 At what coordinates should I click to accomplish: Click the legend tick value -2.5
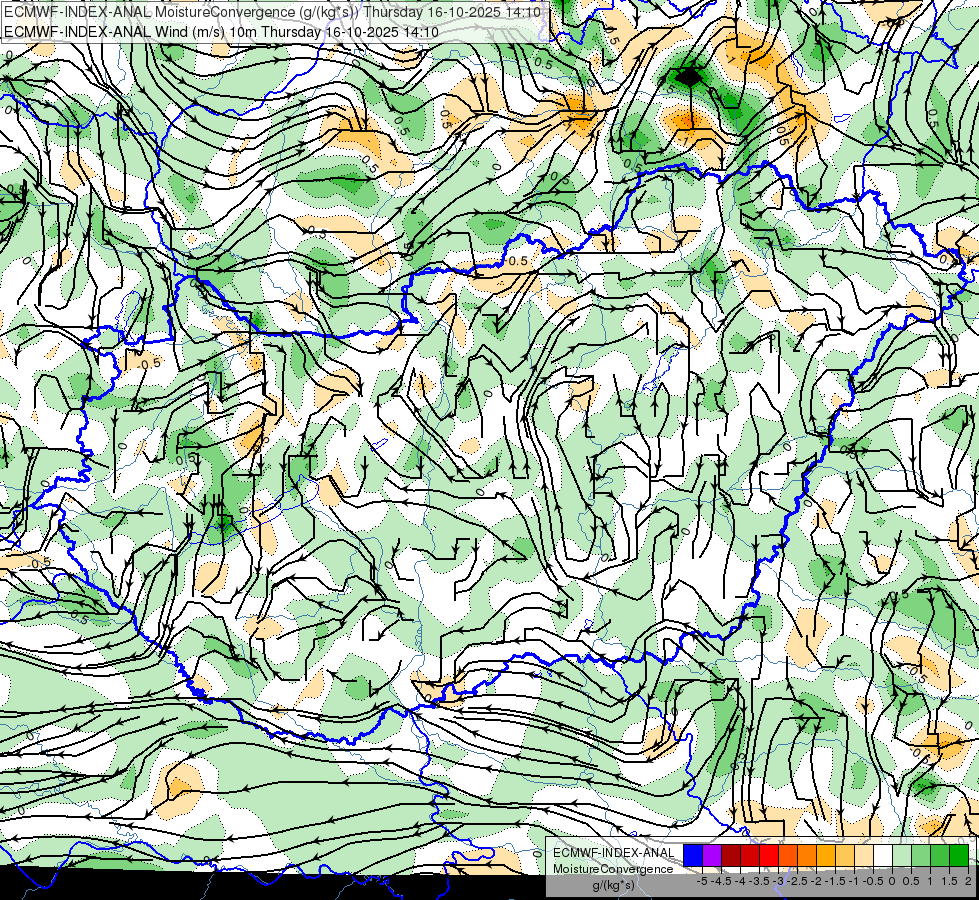796,881
